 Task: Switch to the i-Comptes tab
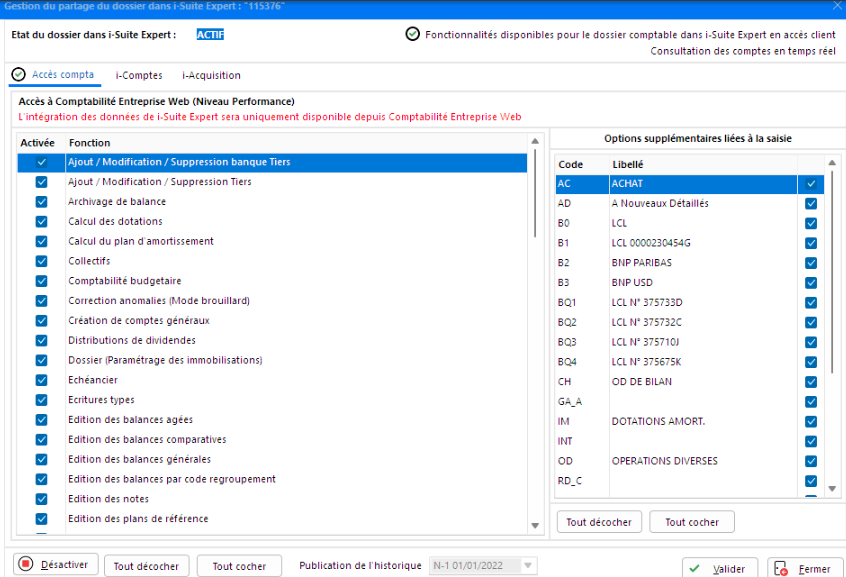point(139,75)
